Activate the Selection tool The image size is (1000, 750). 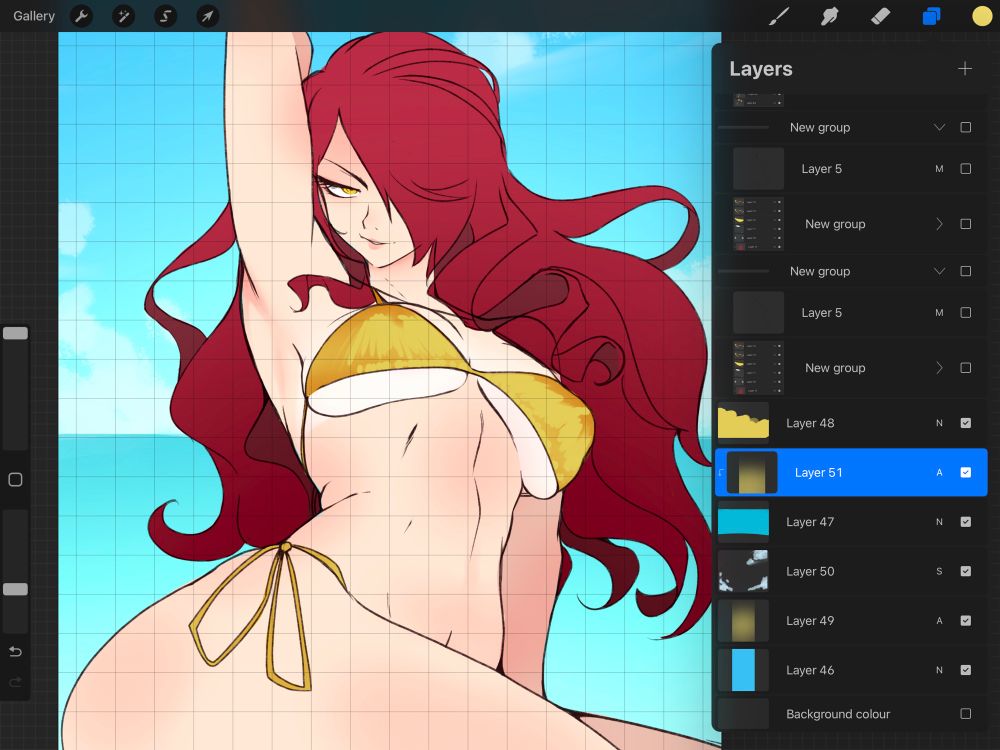pyautogui.click(x=165, y=16)
